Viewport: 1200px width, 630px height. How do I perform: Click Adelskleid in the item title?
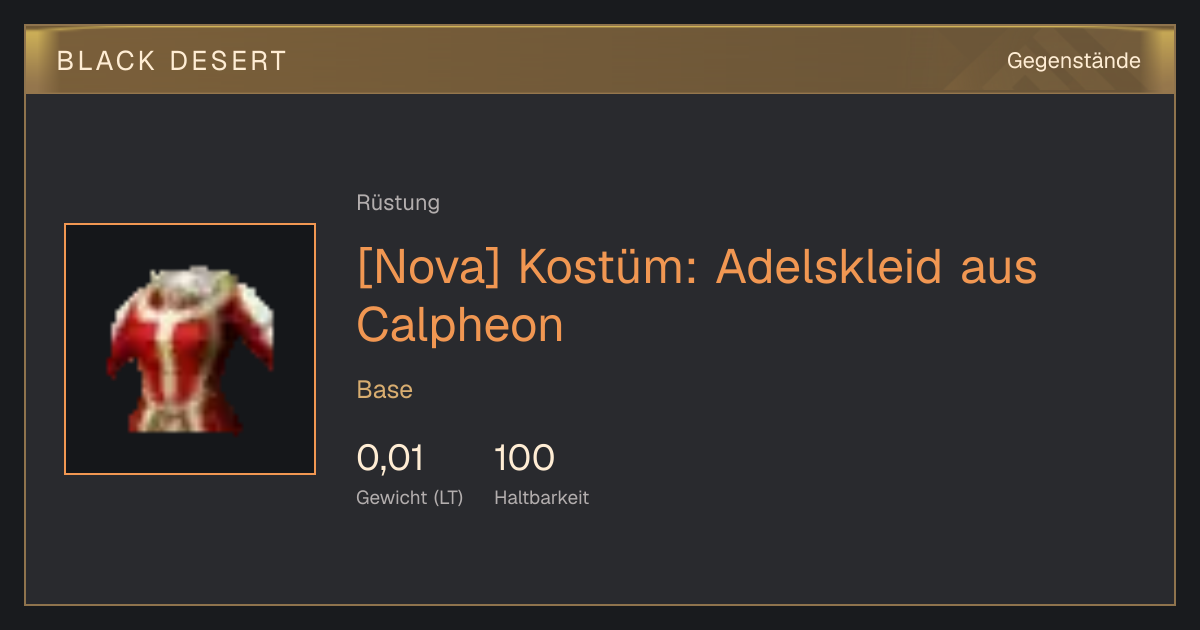click(x=829, y=268)
